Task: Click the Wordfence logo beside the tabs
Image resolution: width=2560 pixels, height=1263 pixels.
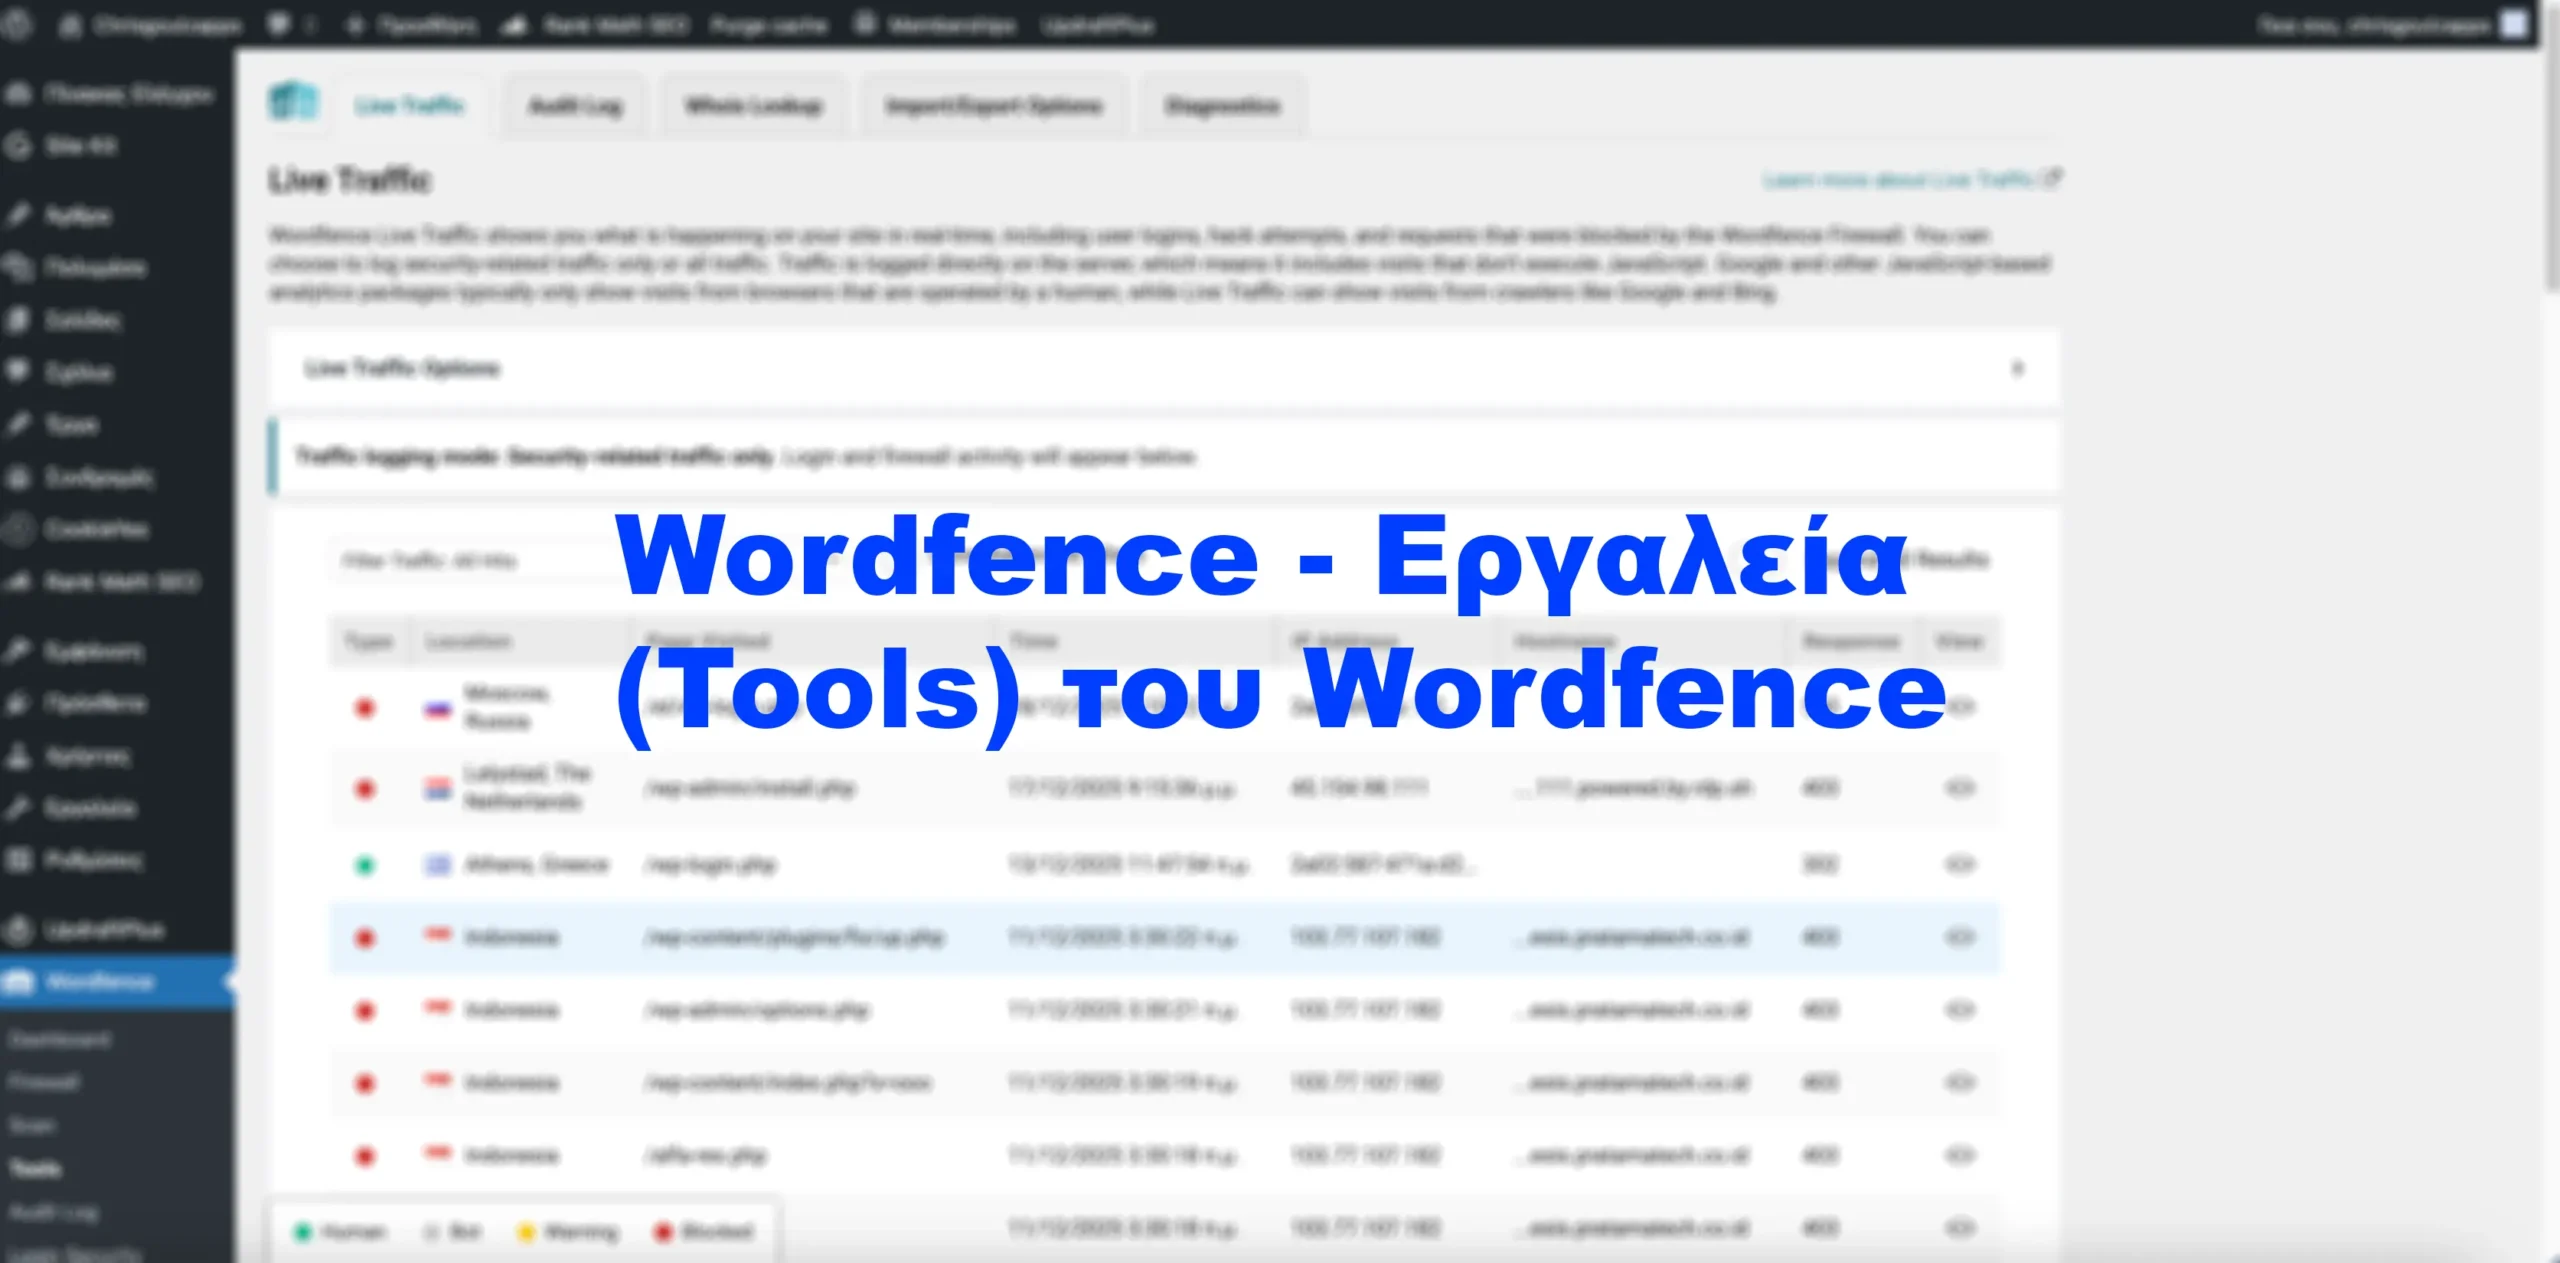Action: (x=294, y=102)
